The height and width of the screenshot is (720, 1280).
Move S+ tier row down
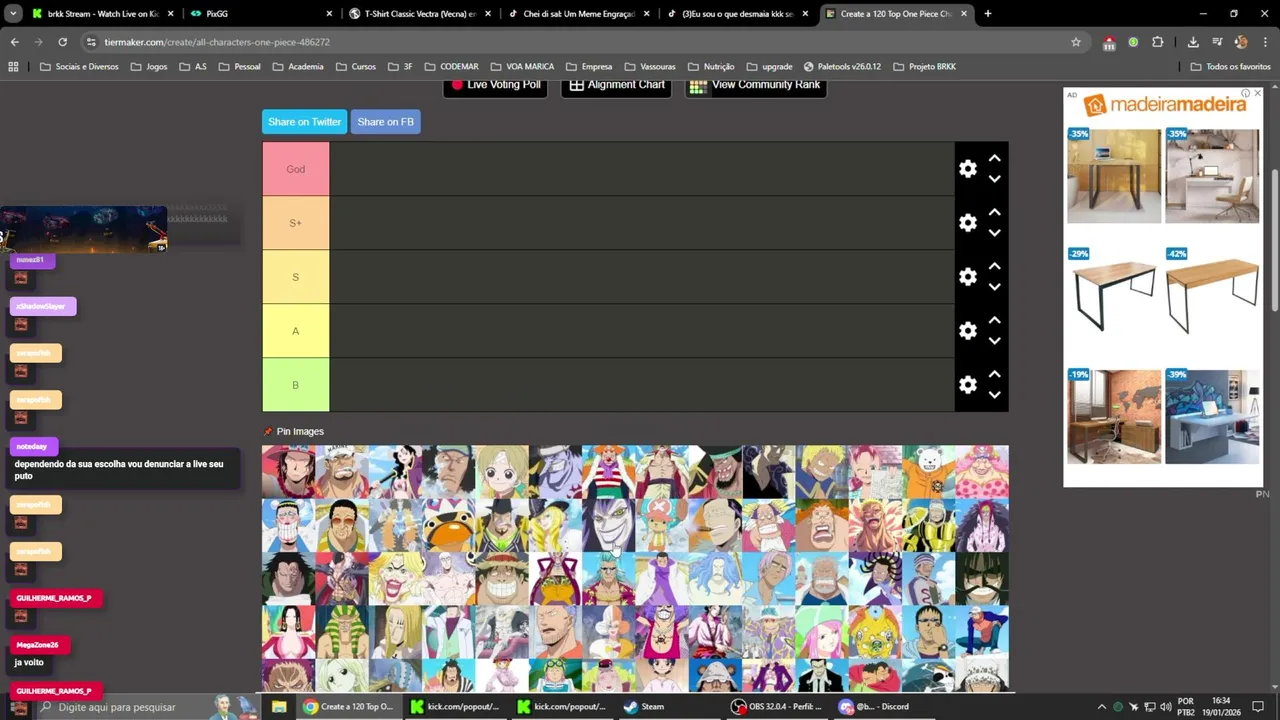[994, 233]
